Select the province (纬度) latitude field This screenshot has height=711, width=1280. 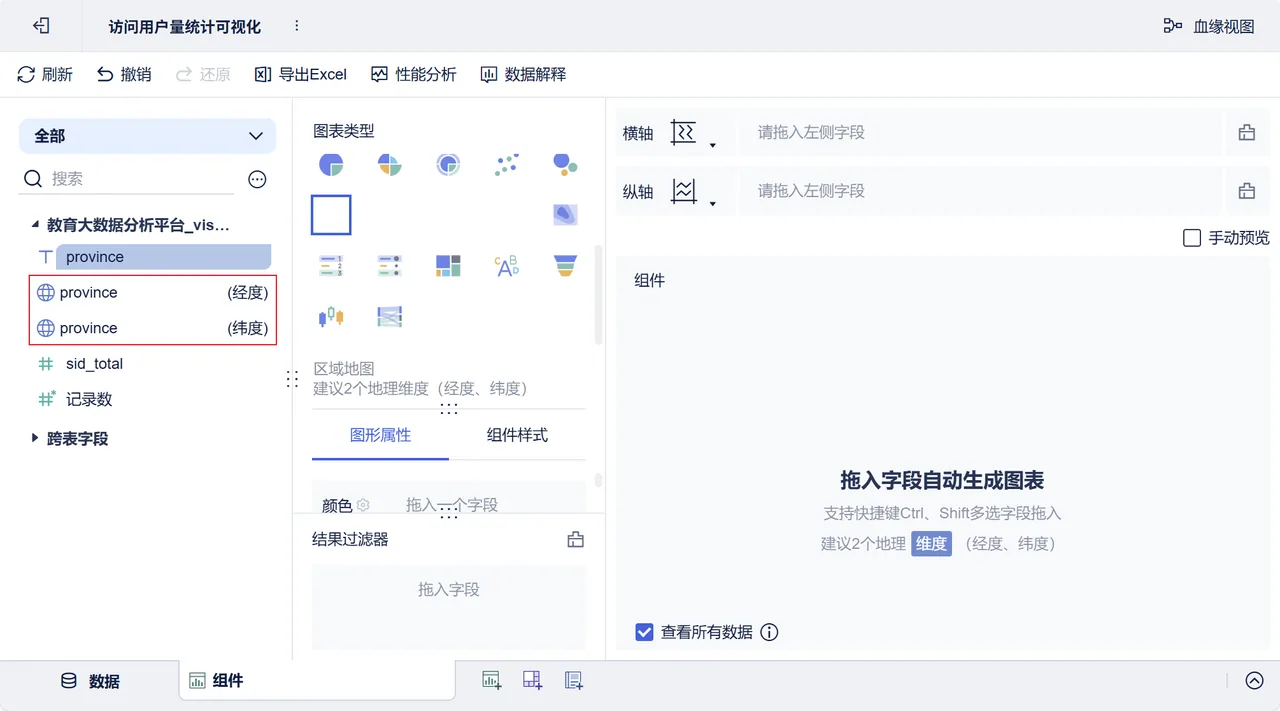152,328
